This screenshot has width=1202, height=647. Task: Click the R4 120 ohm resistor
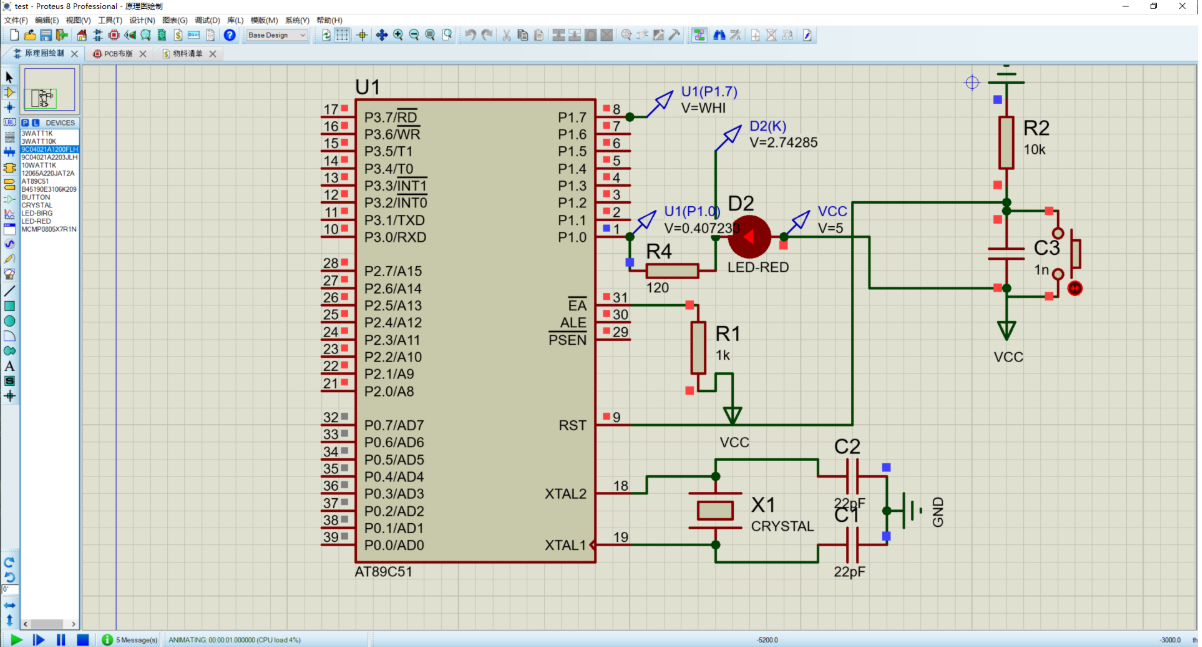point(672,270)
